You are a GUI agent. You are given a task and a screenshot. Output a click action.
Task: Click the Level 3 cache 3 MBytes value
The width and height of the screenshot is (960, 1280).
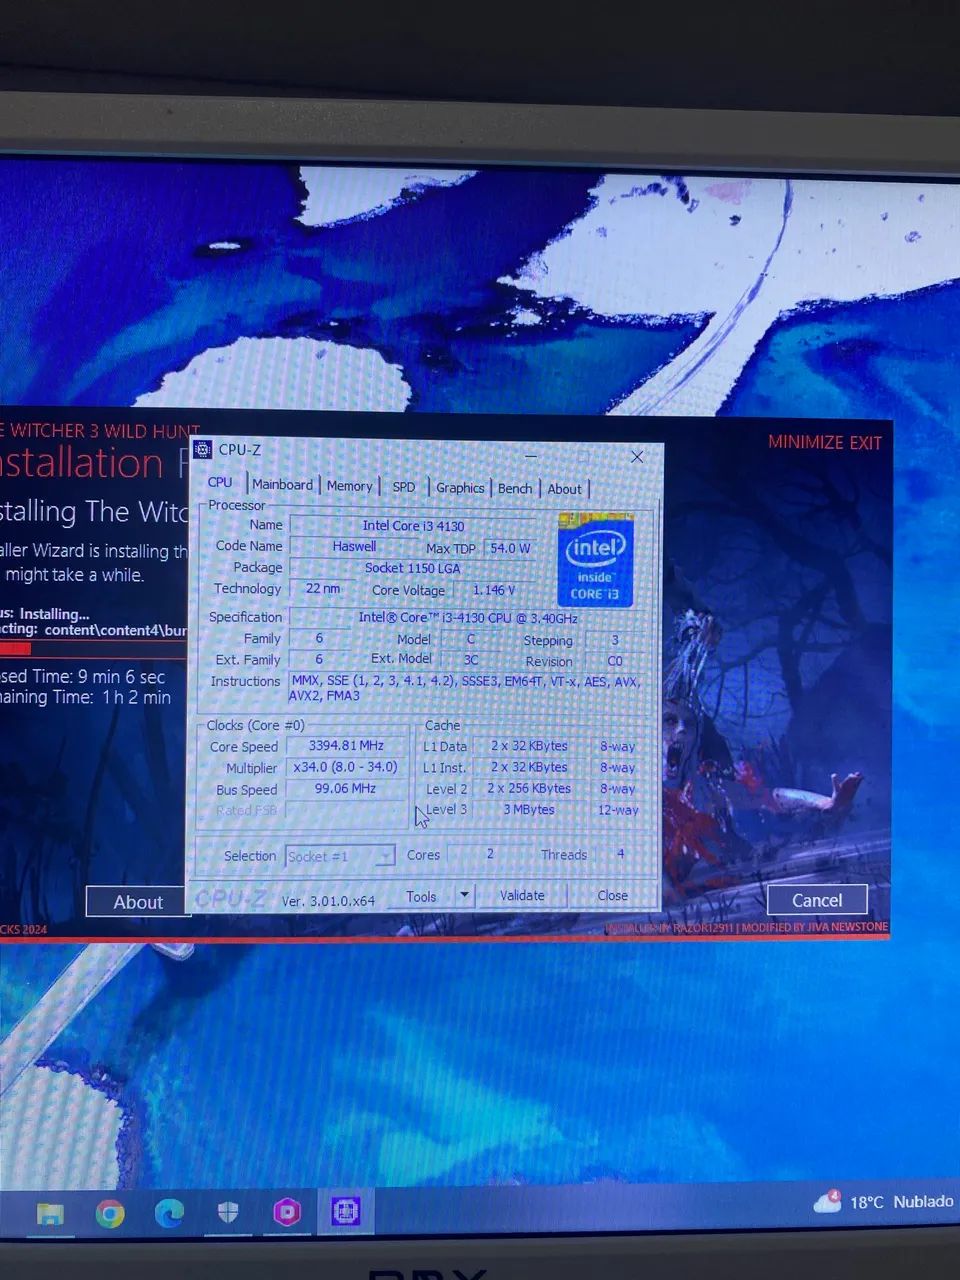(529, 809)
